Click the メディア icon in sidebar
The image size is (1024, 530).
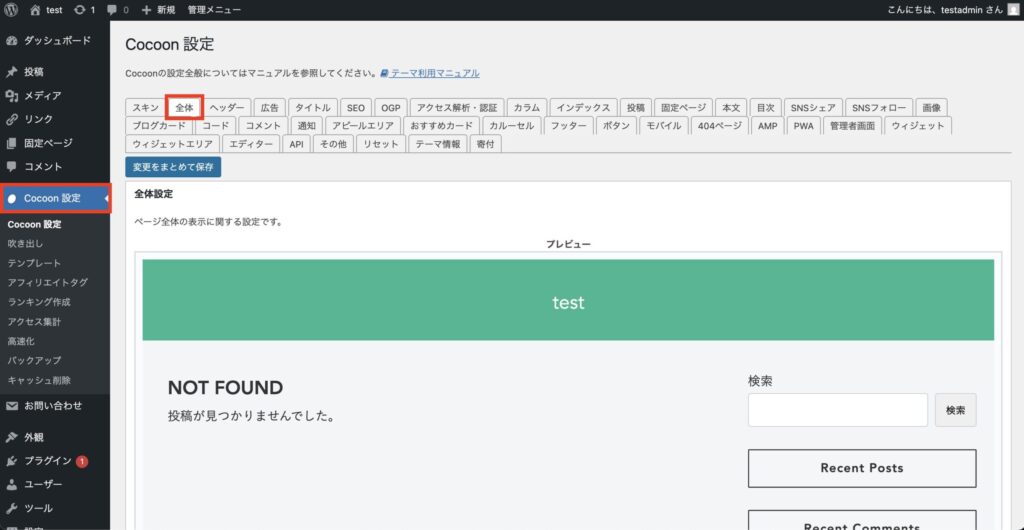coord(12,96)
